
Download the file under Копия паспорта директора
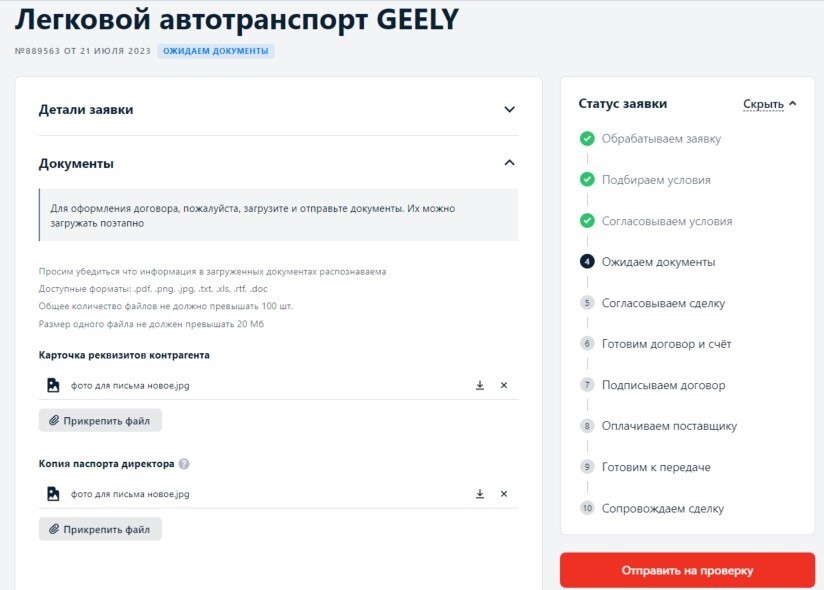[480, 494]
